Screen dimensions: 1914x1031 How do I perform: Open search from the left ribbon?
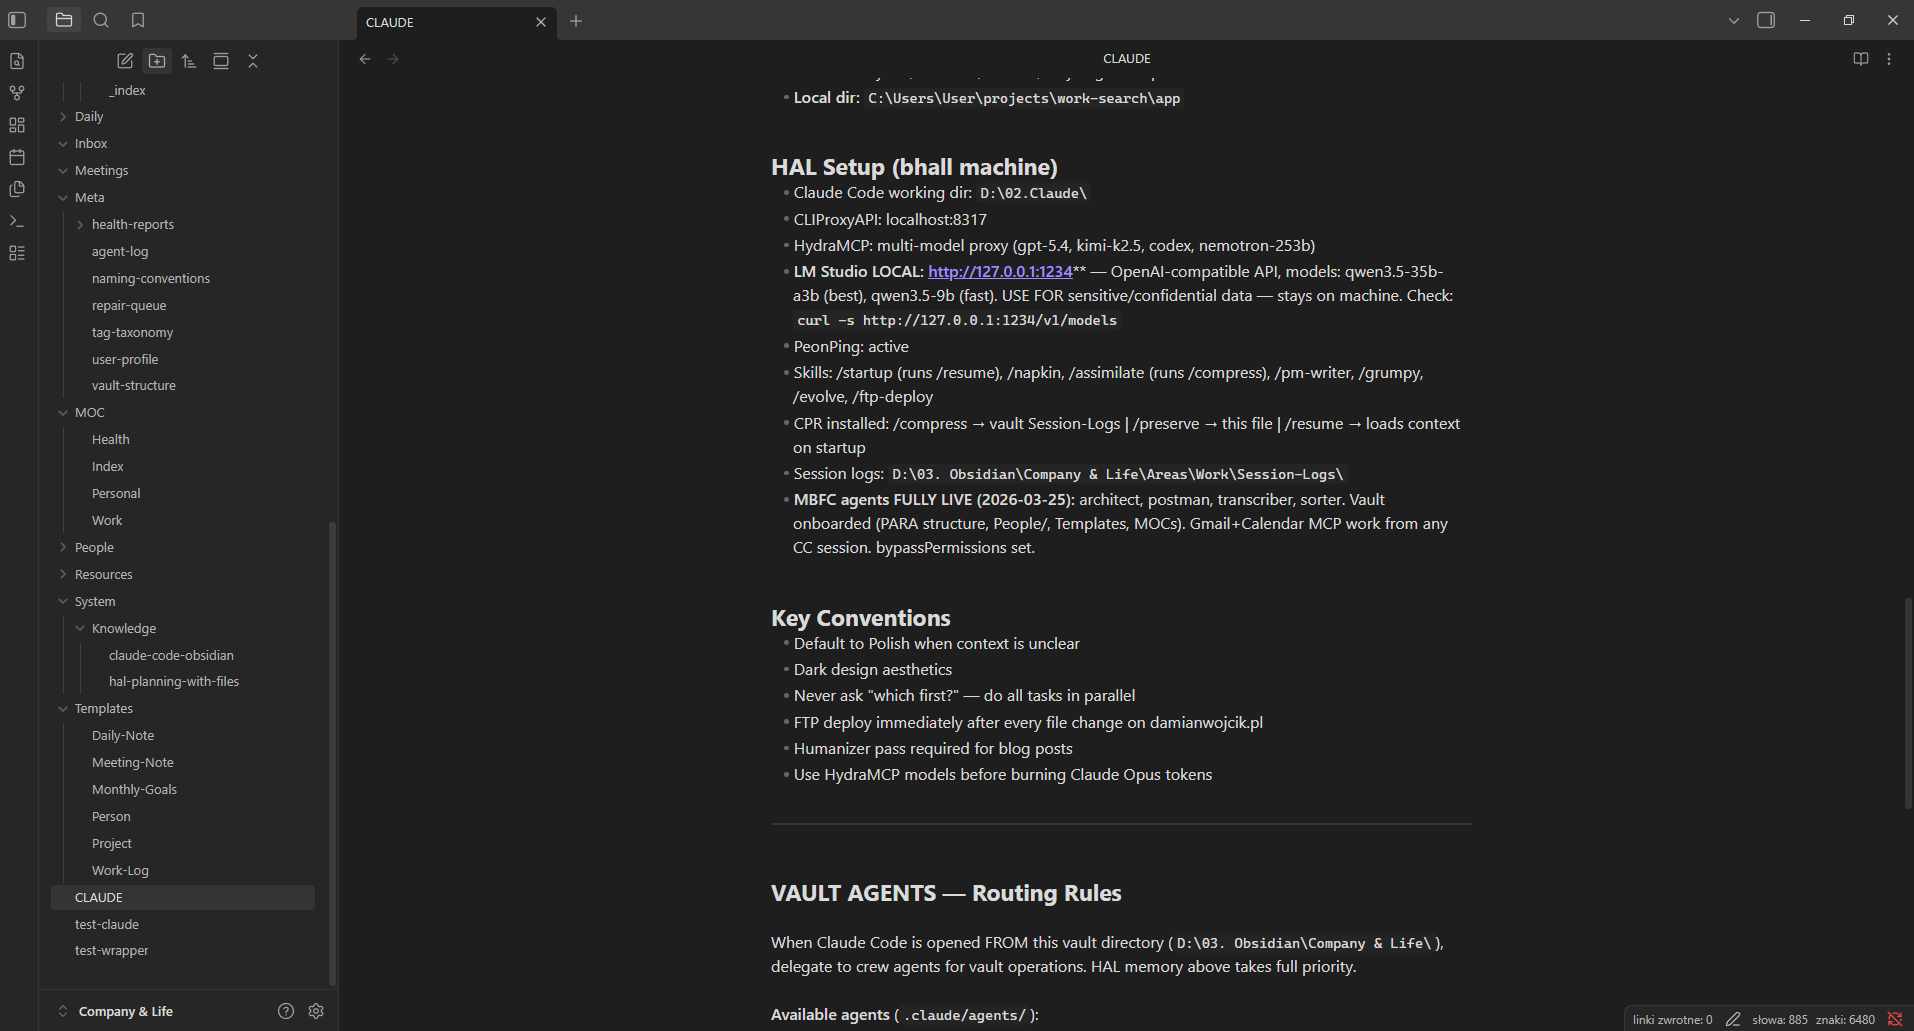click(x=101, y=20)
